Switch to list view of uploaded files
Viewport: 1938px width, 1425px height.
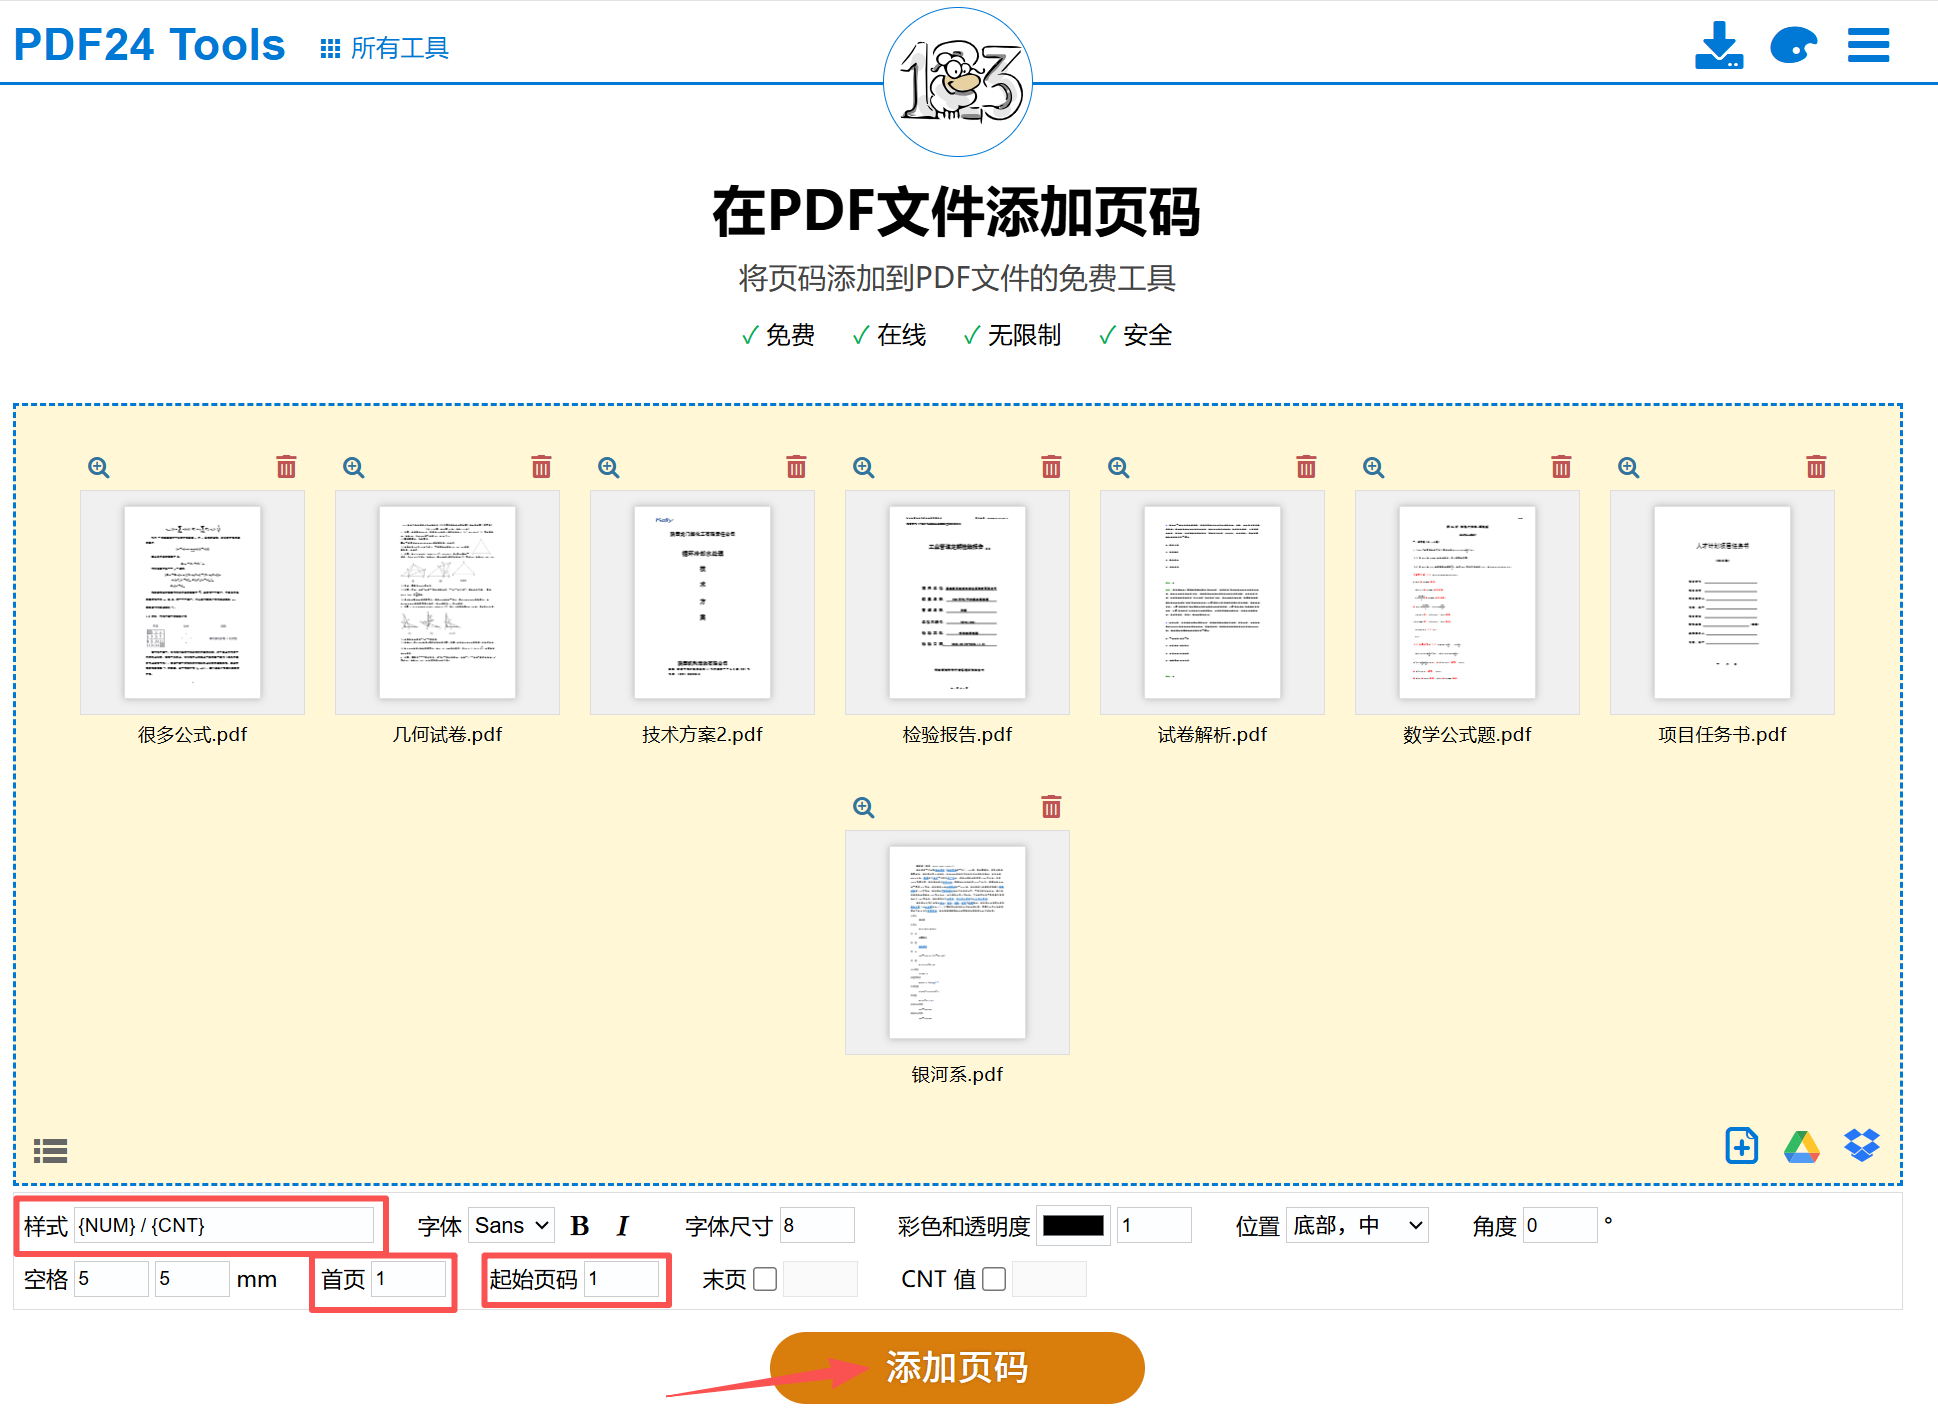tap(50, 1151)
